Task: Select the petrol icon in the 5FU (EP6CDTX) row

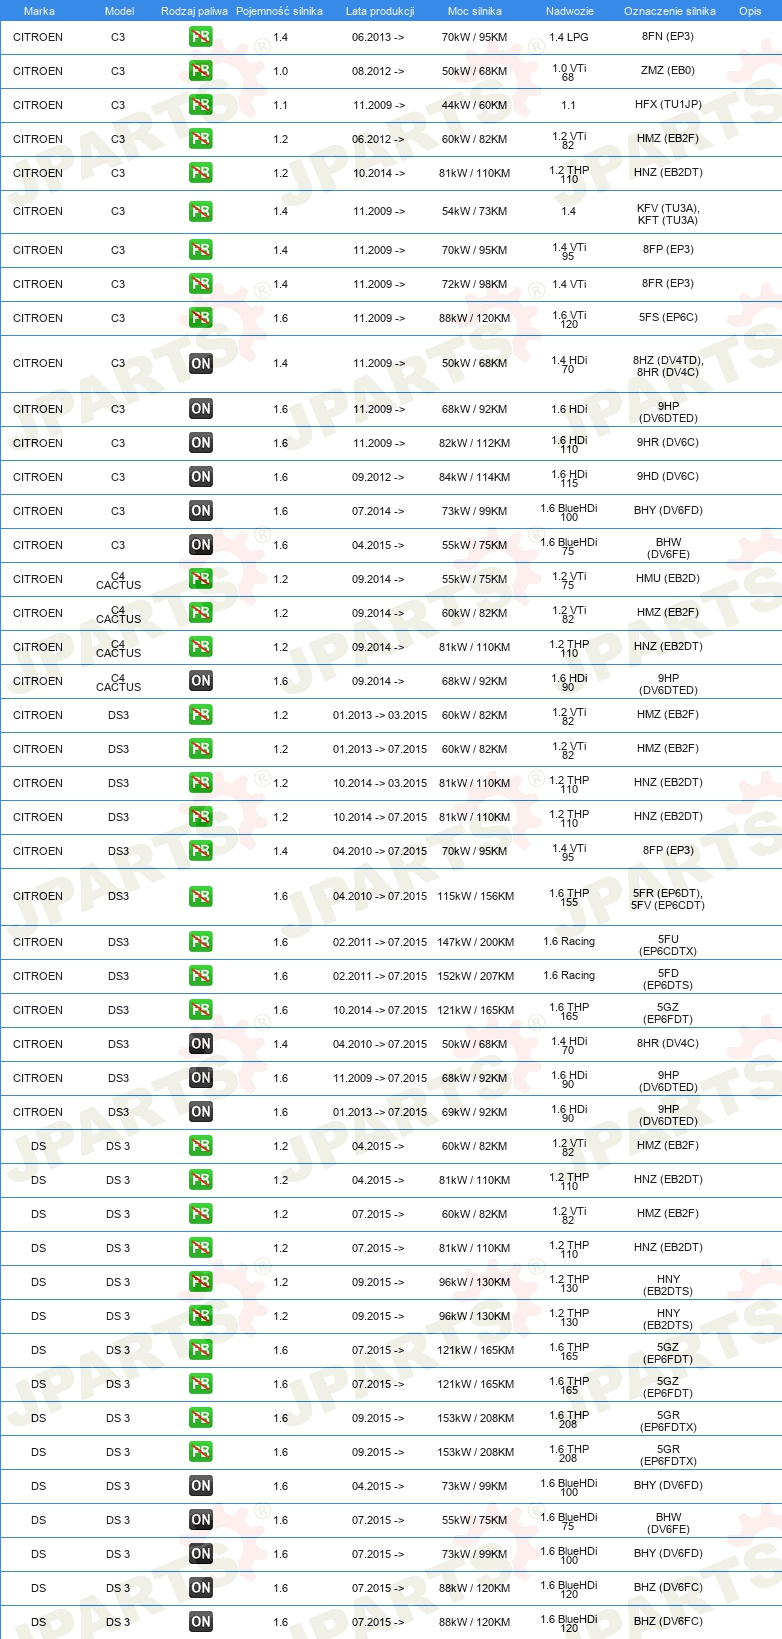Action: click(x=201, y=942)
